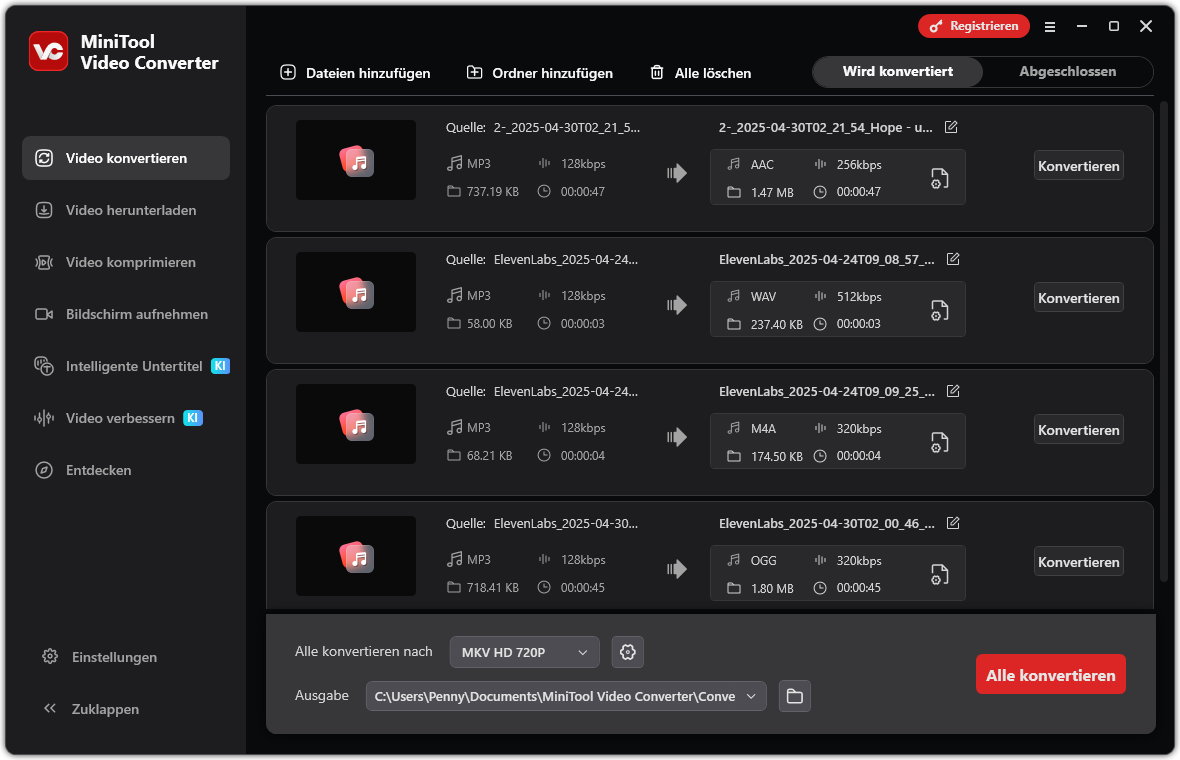The image size is (1180, 760).
Task: Browse output folder with the folder icon
Action: point(795,696)
